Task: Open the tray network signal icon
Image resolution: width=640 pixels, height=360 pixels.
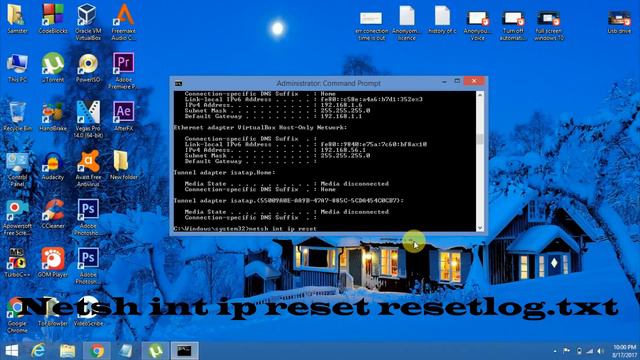Action: 589,351
